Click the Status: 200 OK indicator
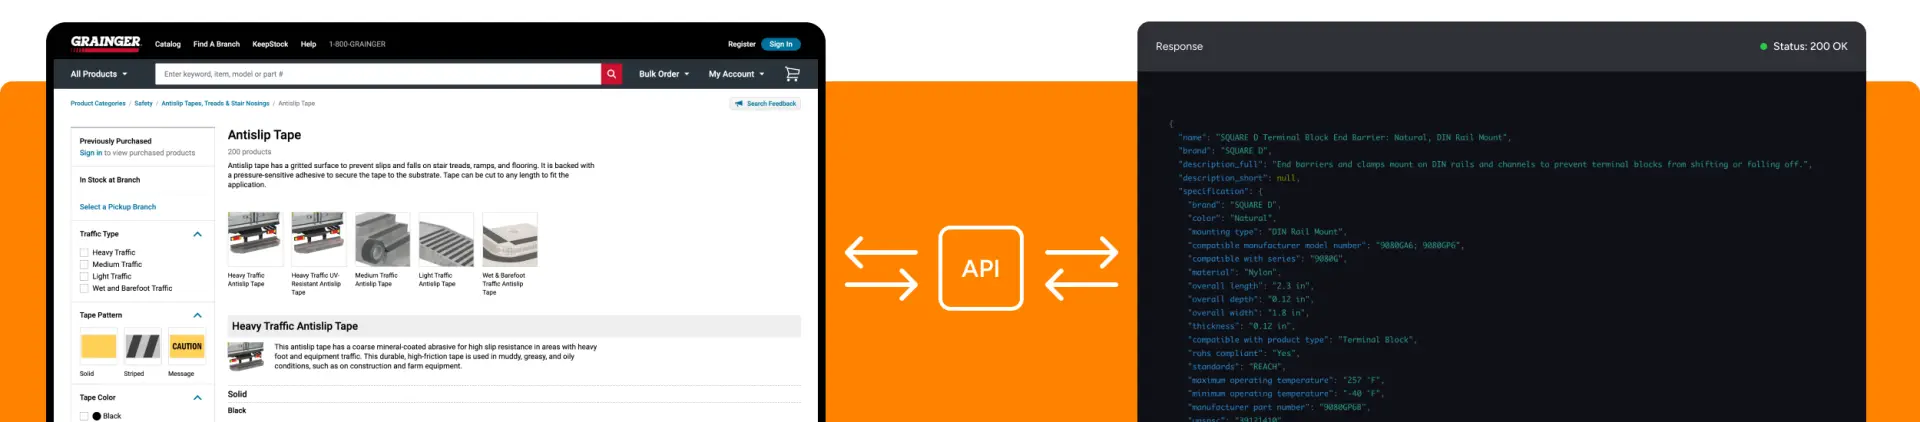1920x422 pixels. click(1803, 47)
